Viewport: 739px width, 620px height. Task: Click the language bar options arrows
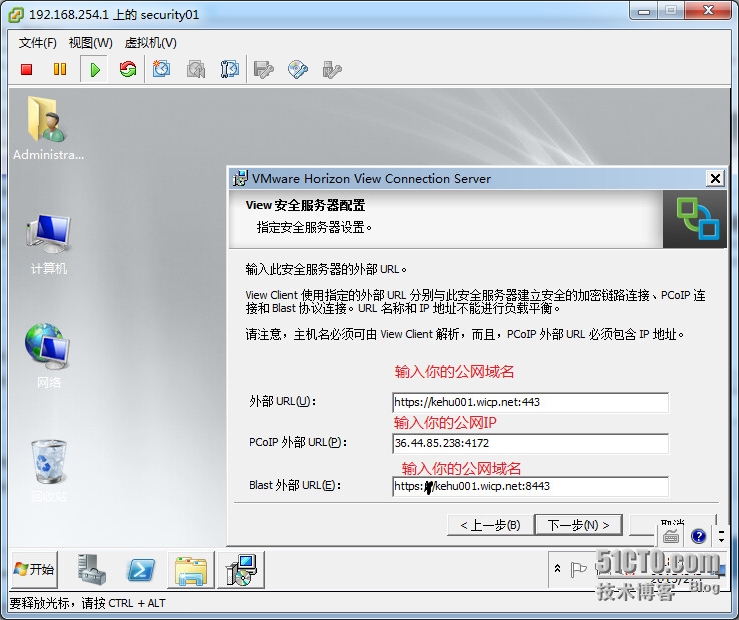coord(721,536)
